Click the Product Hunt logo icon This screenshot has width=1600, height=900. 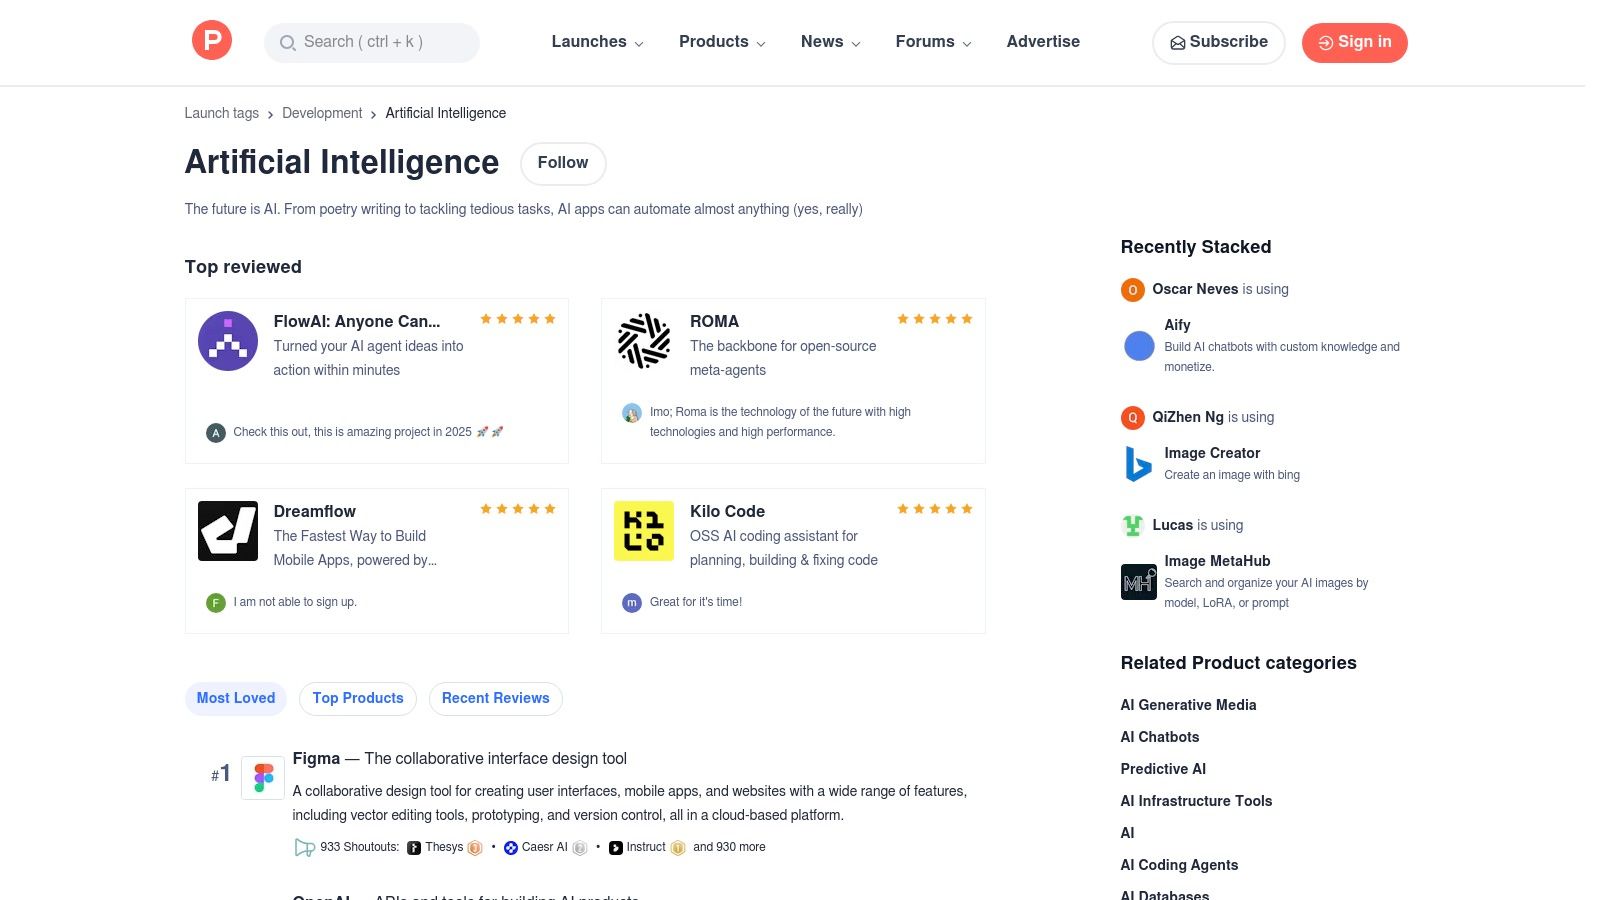coord(212,41)
